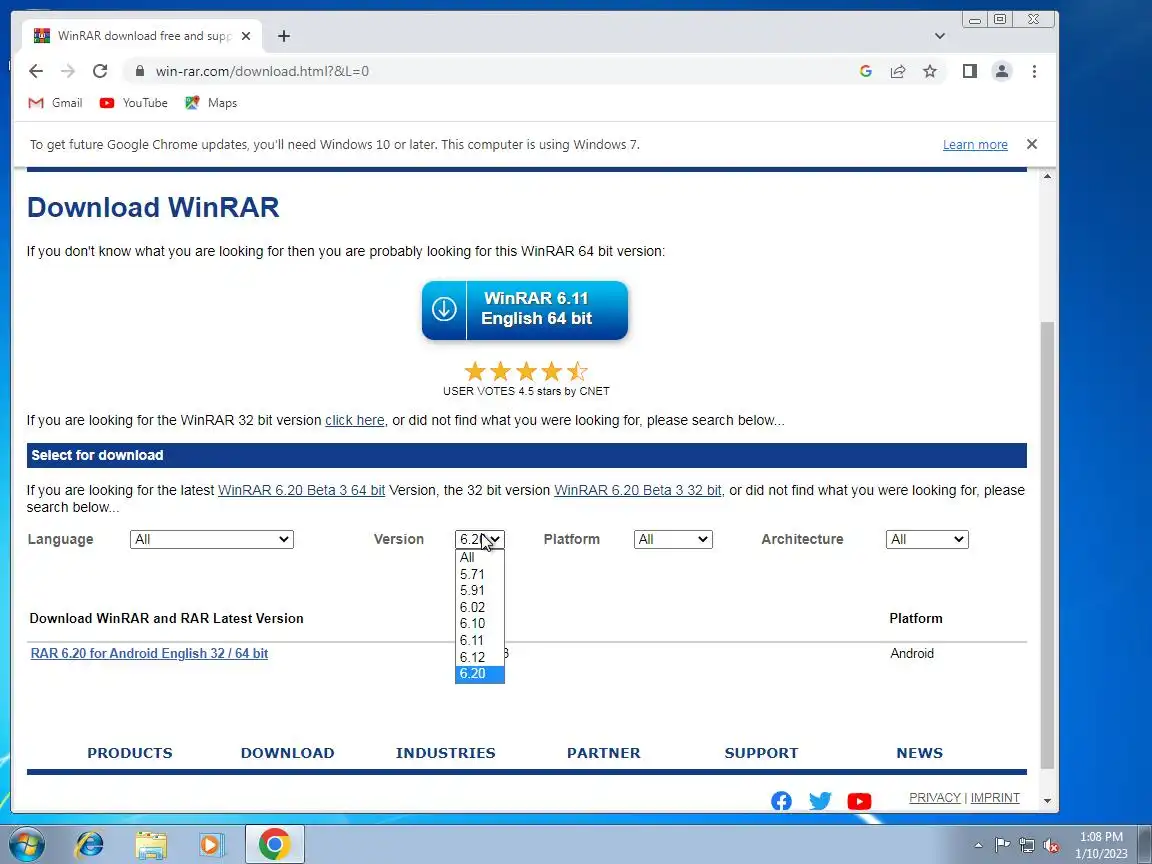Open Windows Media Player from taskbar
The image size is (1152, 864).
point(212,844)
